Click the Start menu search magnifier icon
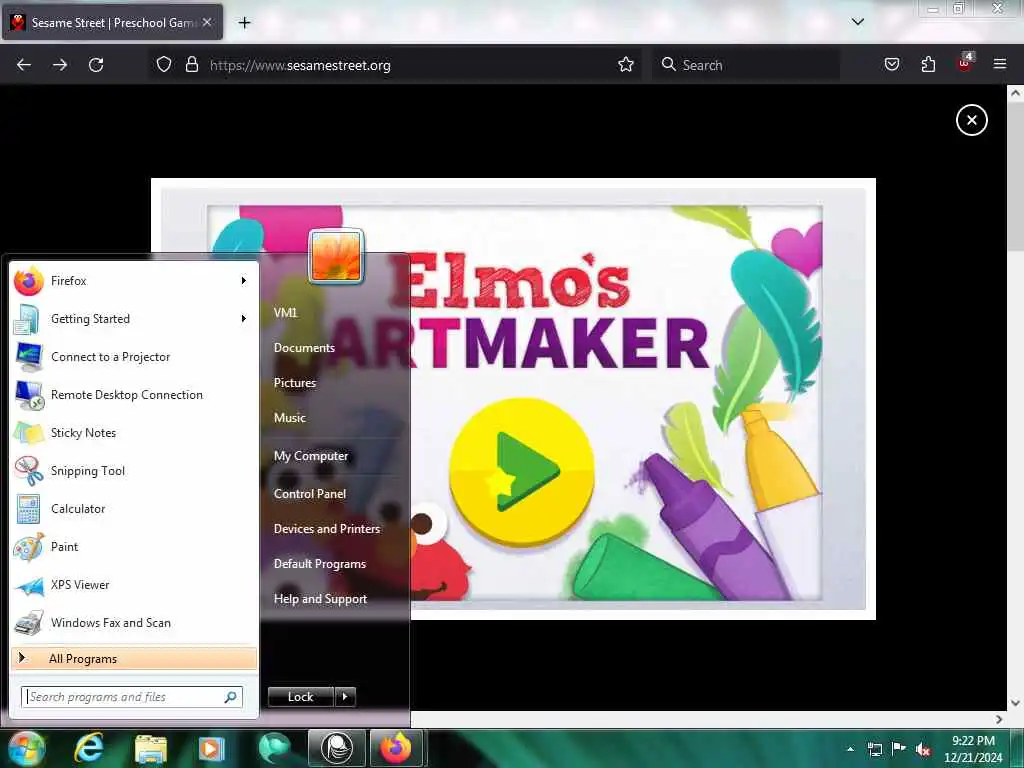The height and width of the screenshot is (768, 1024). point(231,697)
